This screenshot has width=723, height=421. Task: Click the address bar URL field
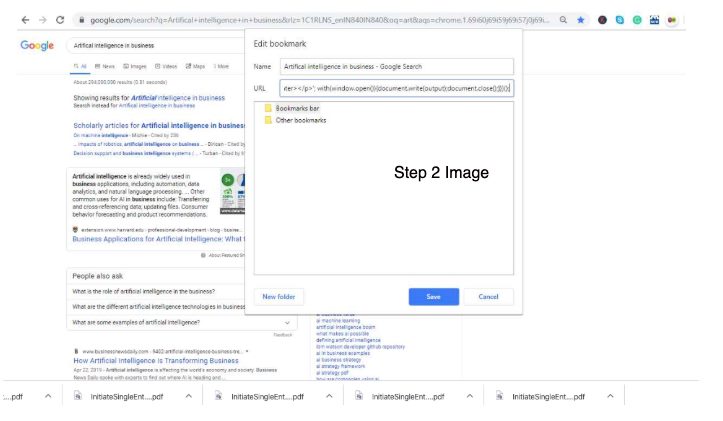click(319, 20)
